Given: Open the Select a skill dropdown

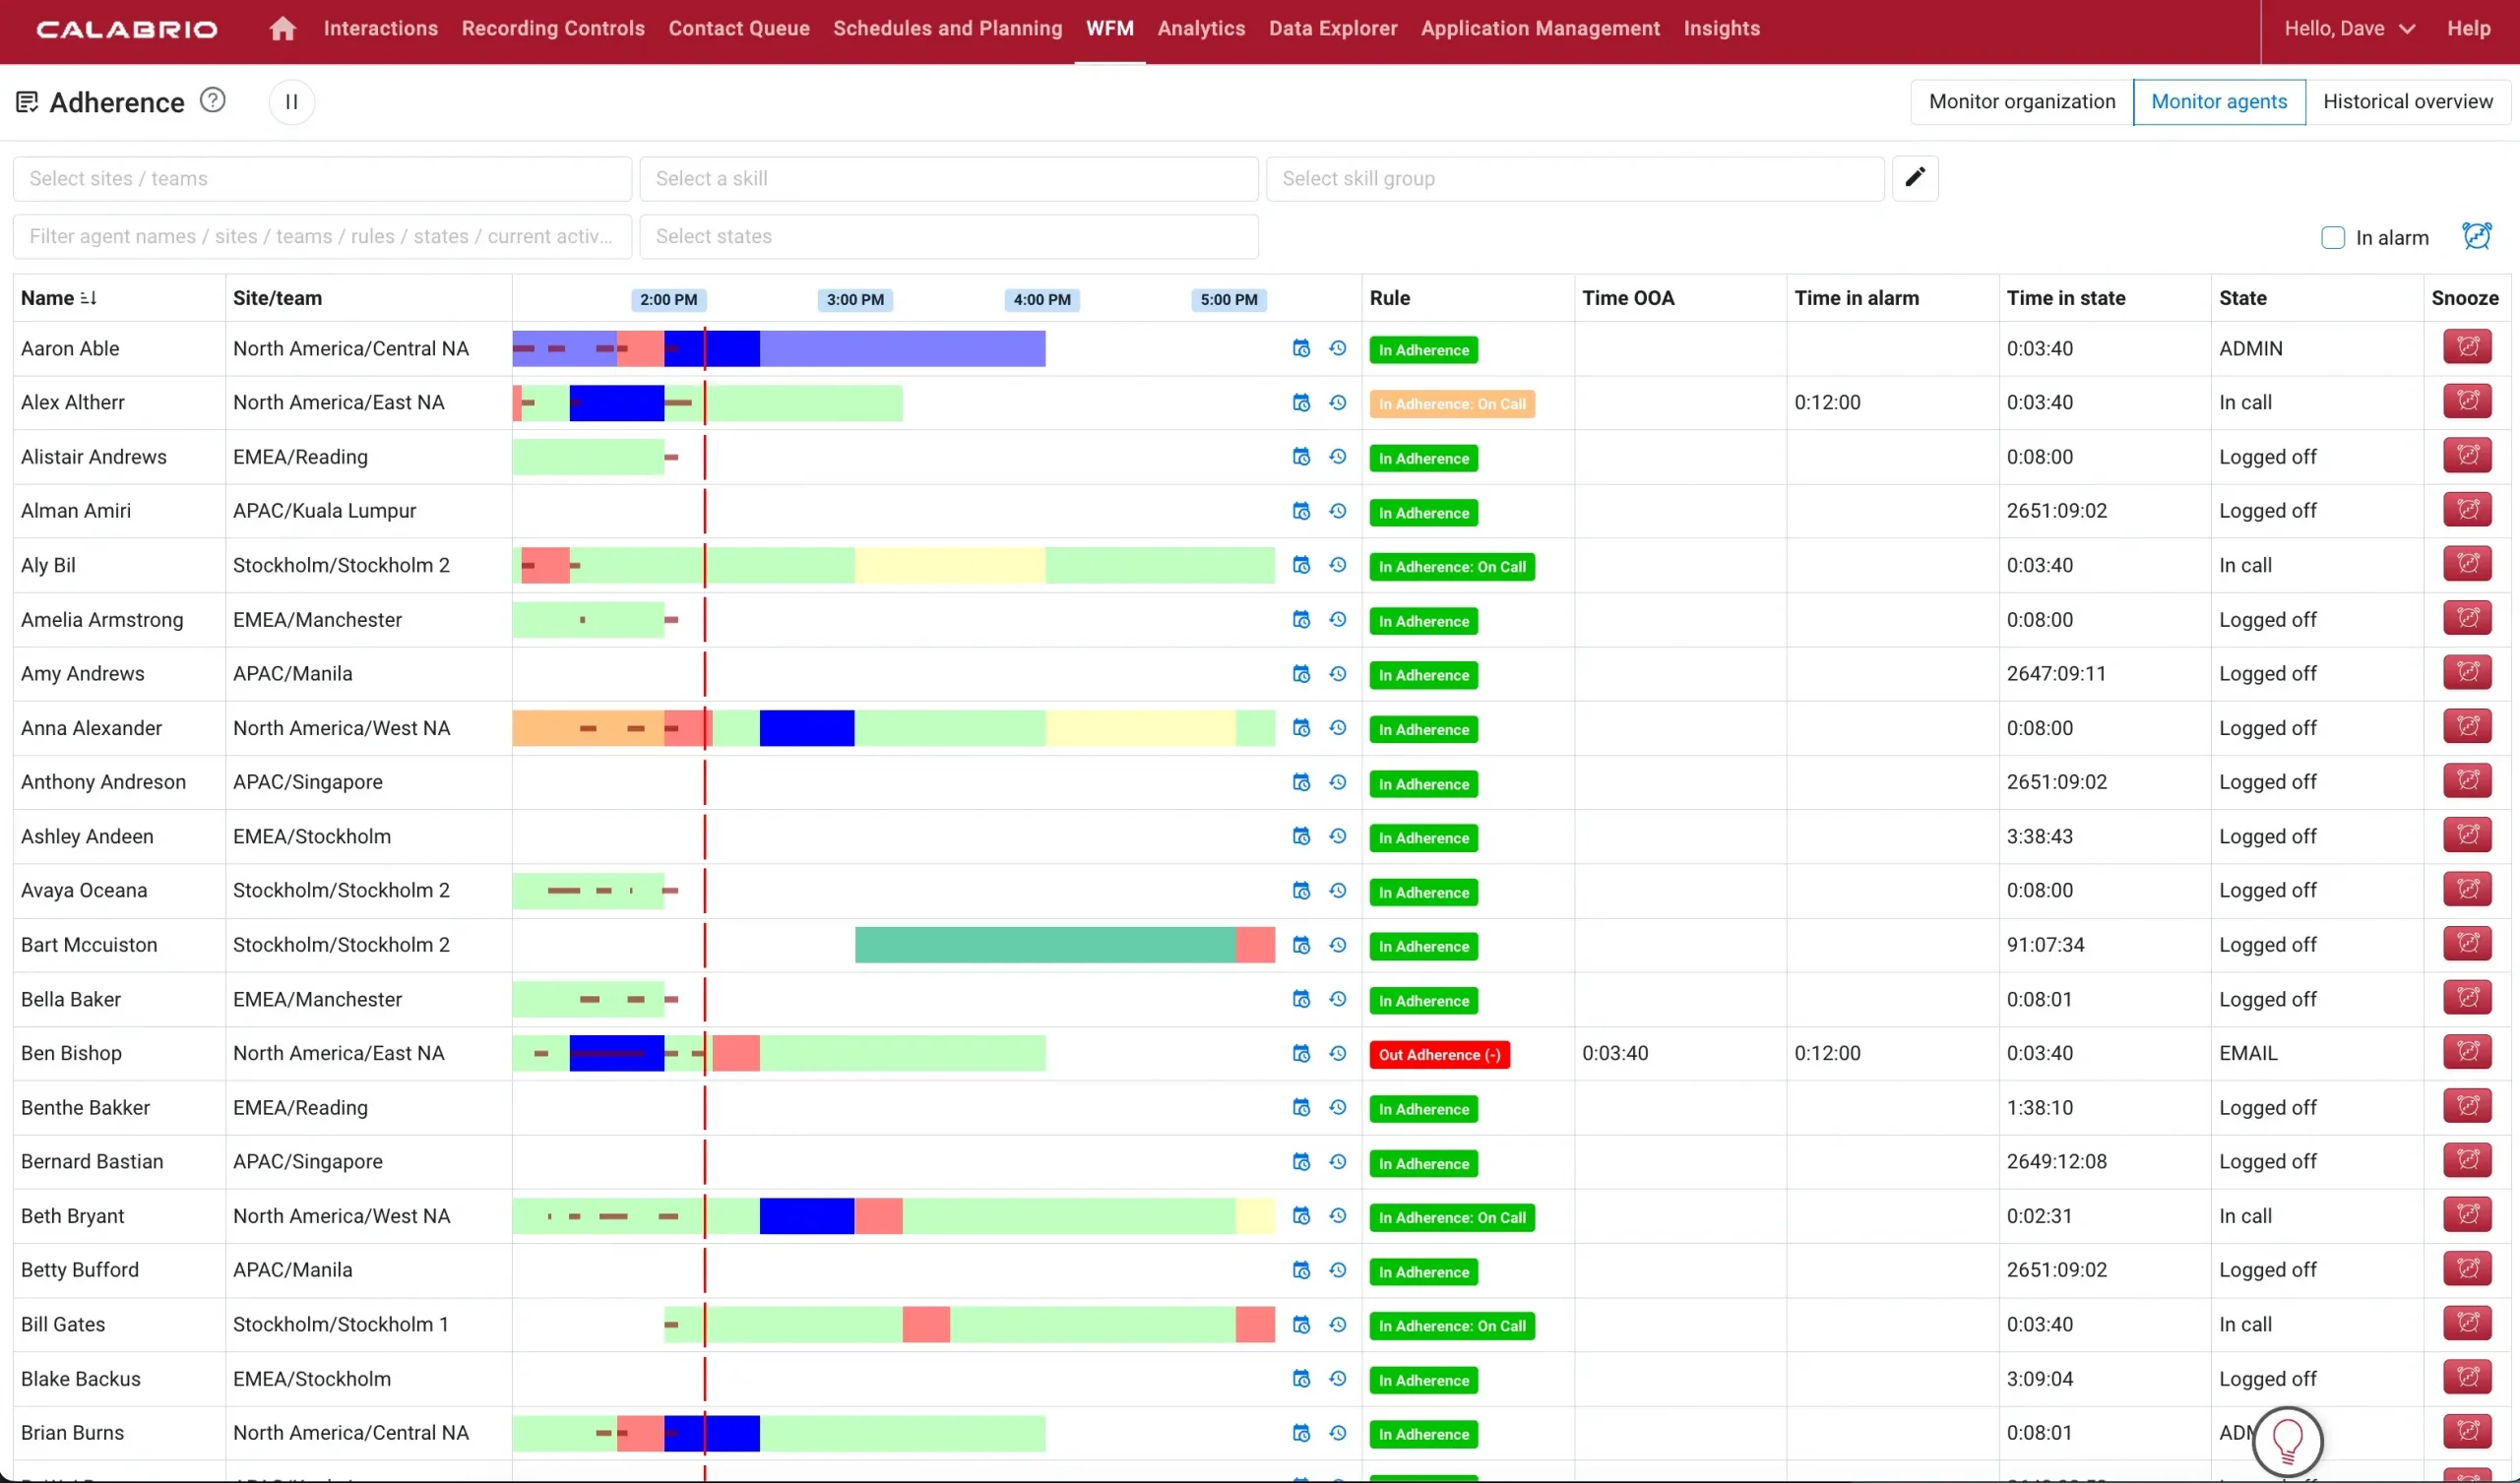Looking at the screenshot, I should pos(948,178).
